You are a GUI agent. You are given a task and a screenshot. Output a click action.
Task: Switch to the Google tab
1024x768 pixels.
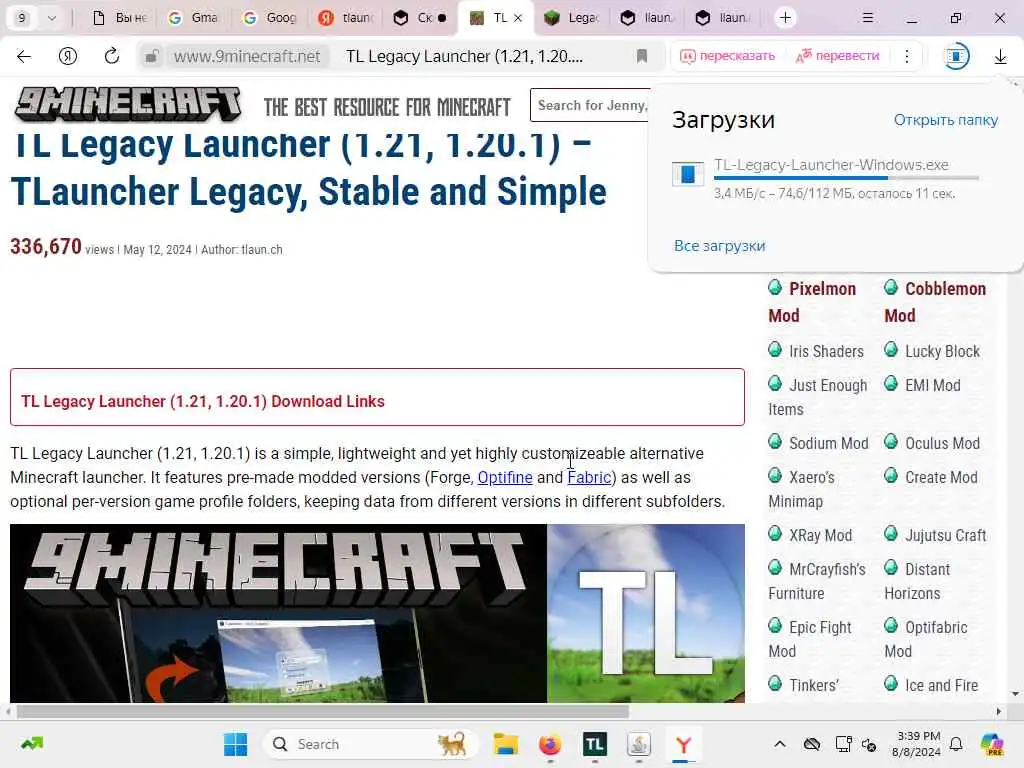point(269,18)
